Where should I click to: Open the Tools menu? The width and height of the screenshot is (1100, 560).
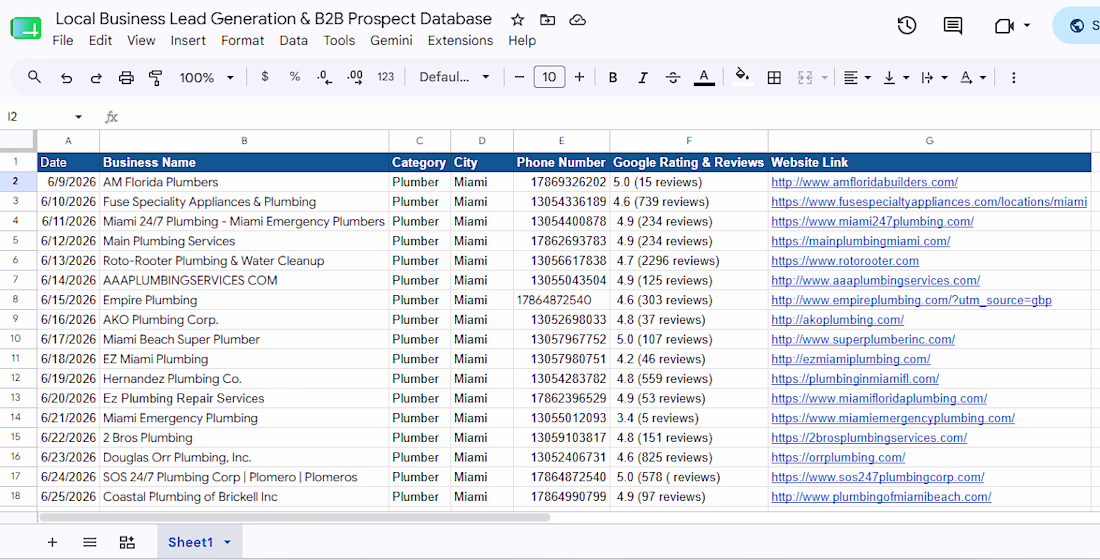pyautogui.click(x=339, y=41)
